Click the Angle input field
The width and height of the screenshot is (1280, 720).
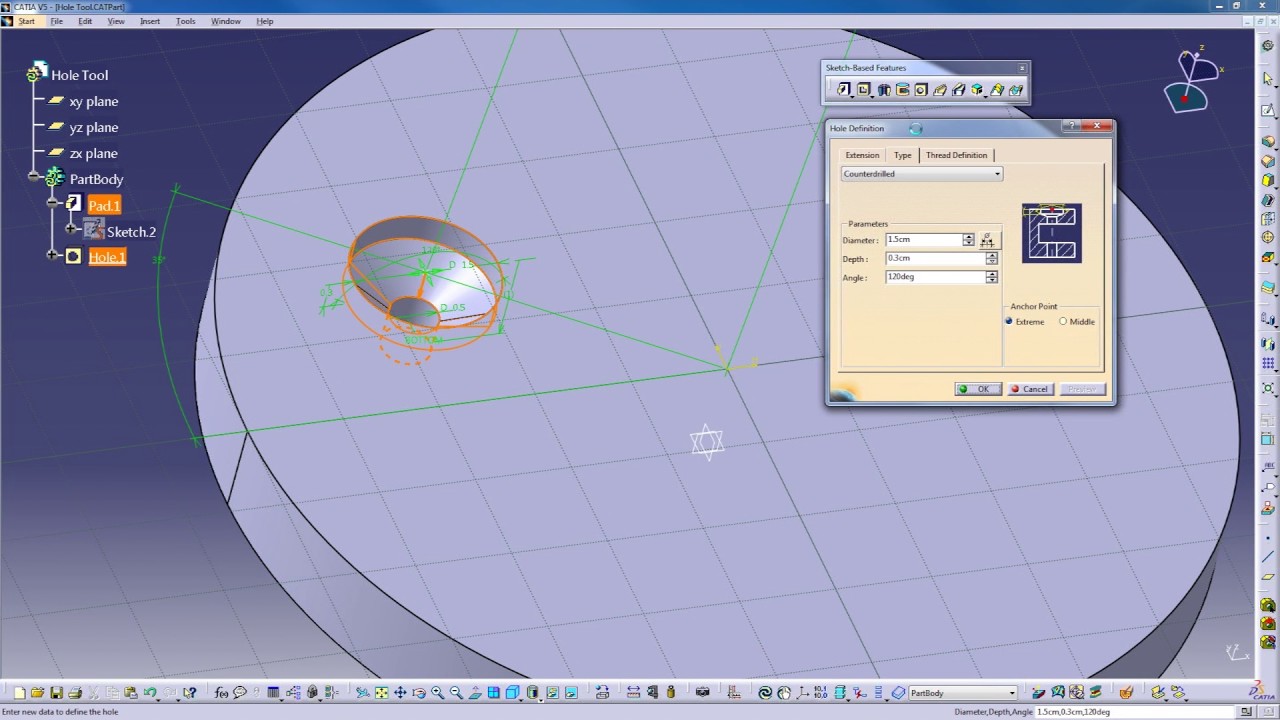coord(935,277)
